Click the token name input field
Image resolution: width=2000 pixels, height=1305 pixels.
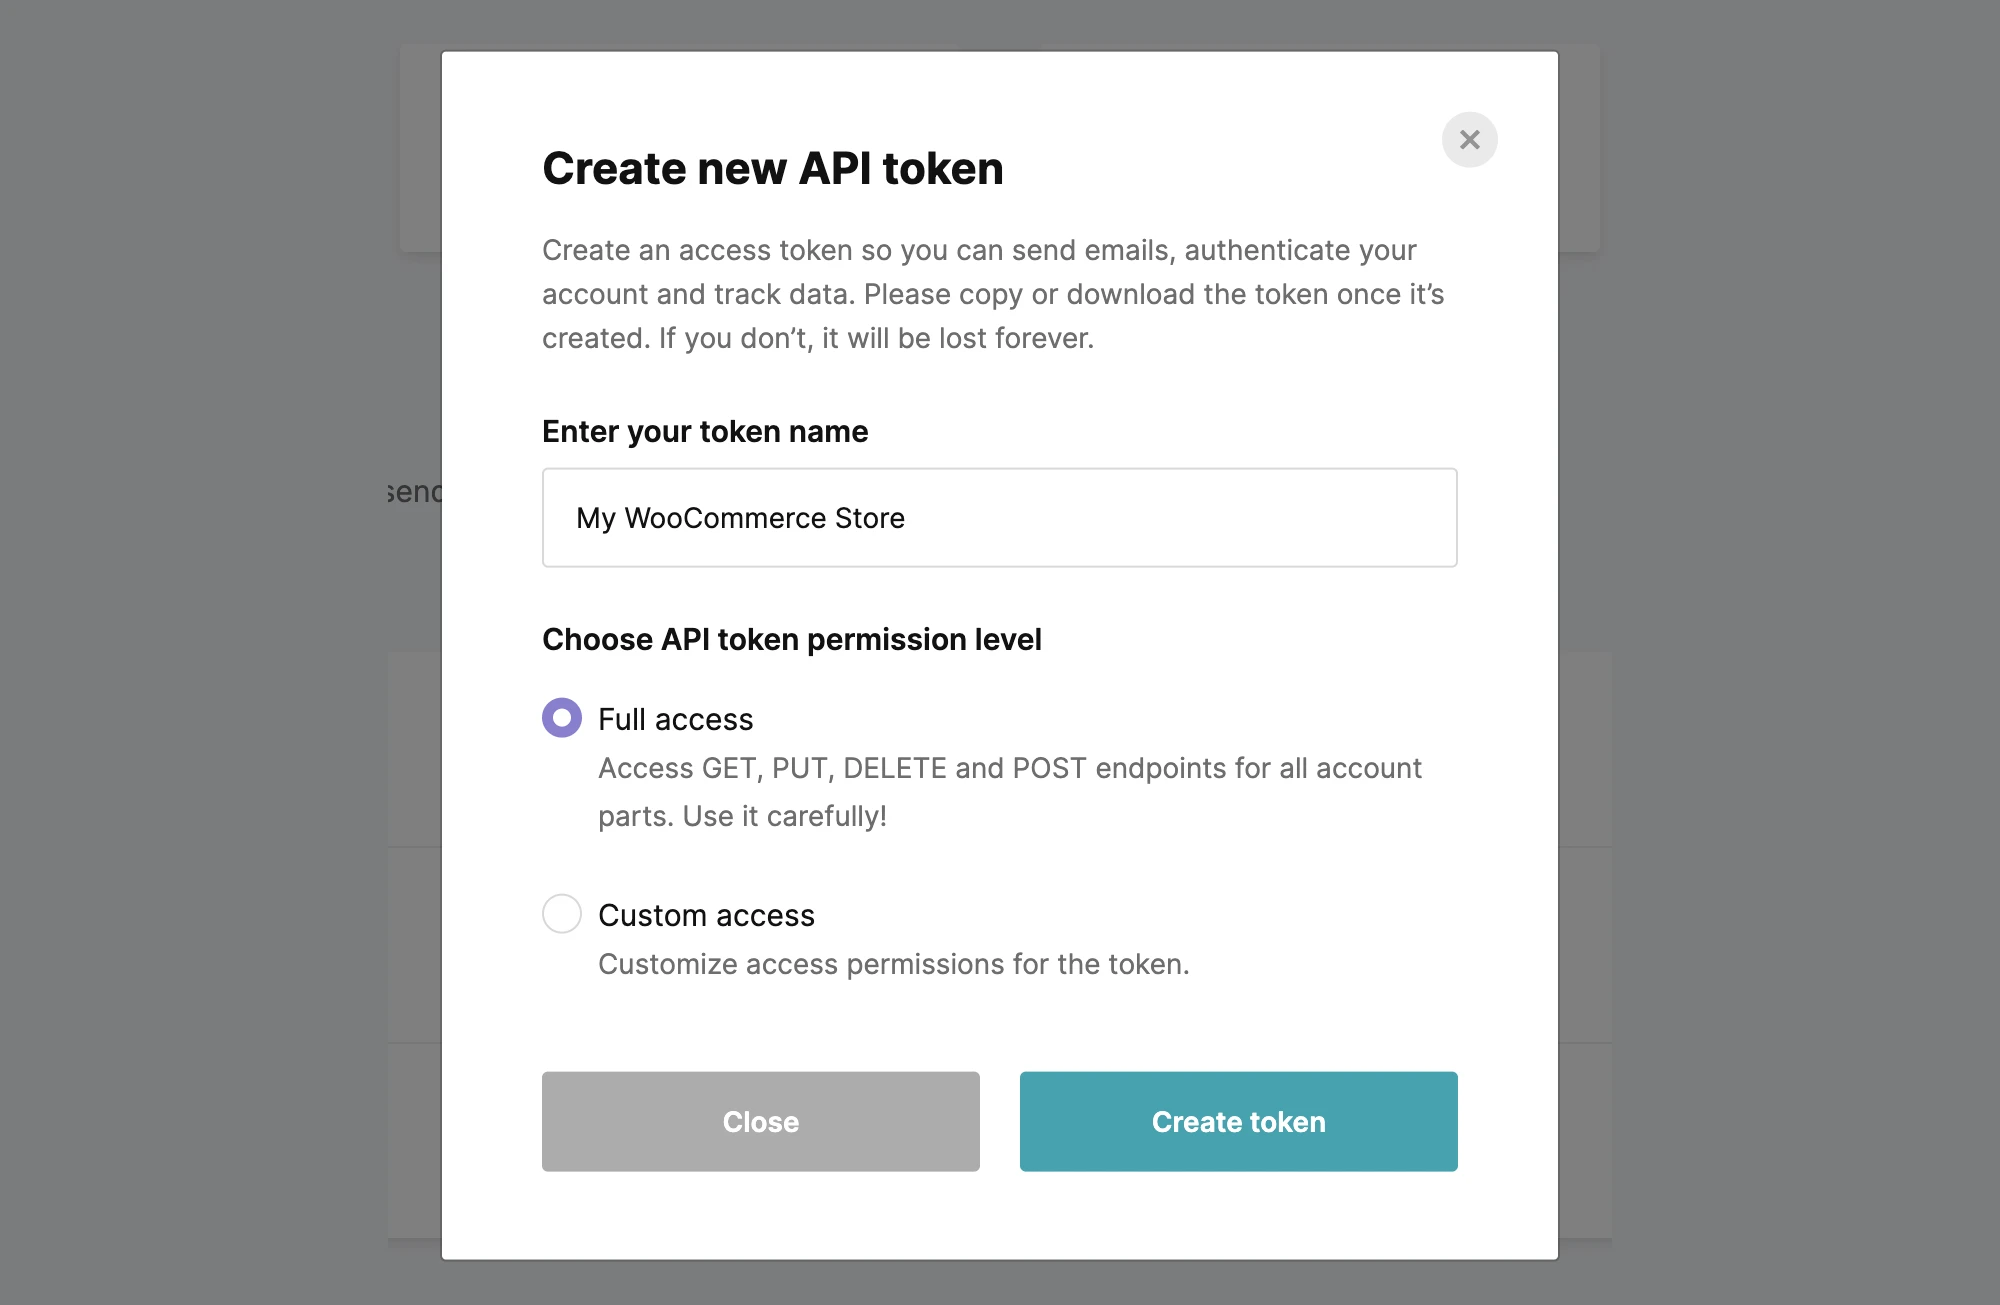[999, 518]
